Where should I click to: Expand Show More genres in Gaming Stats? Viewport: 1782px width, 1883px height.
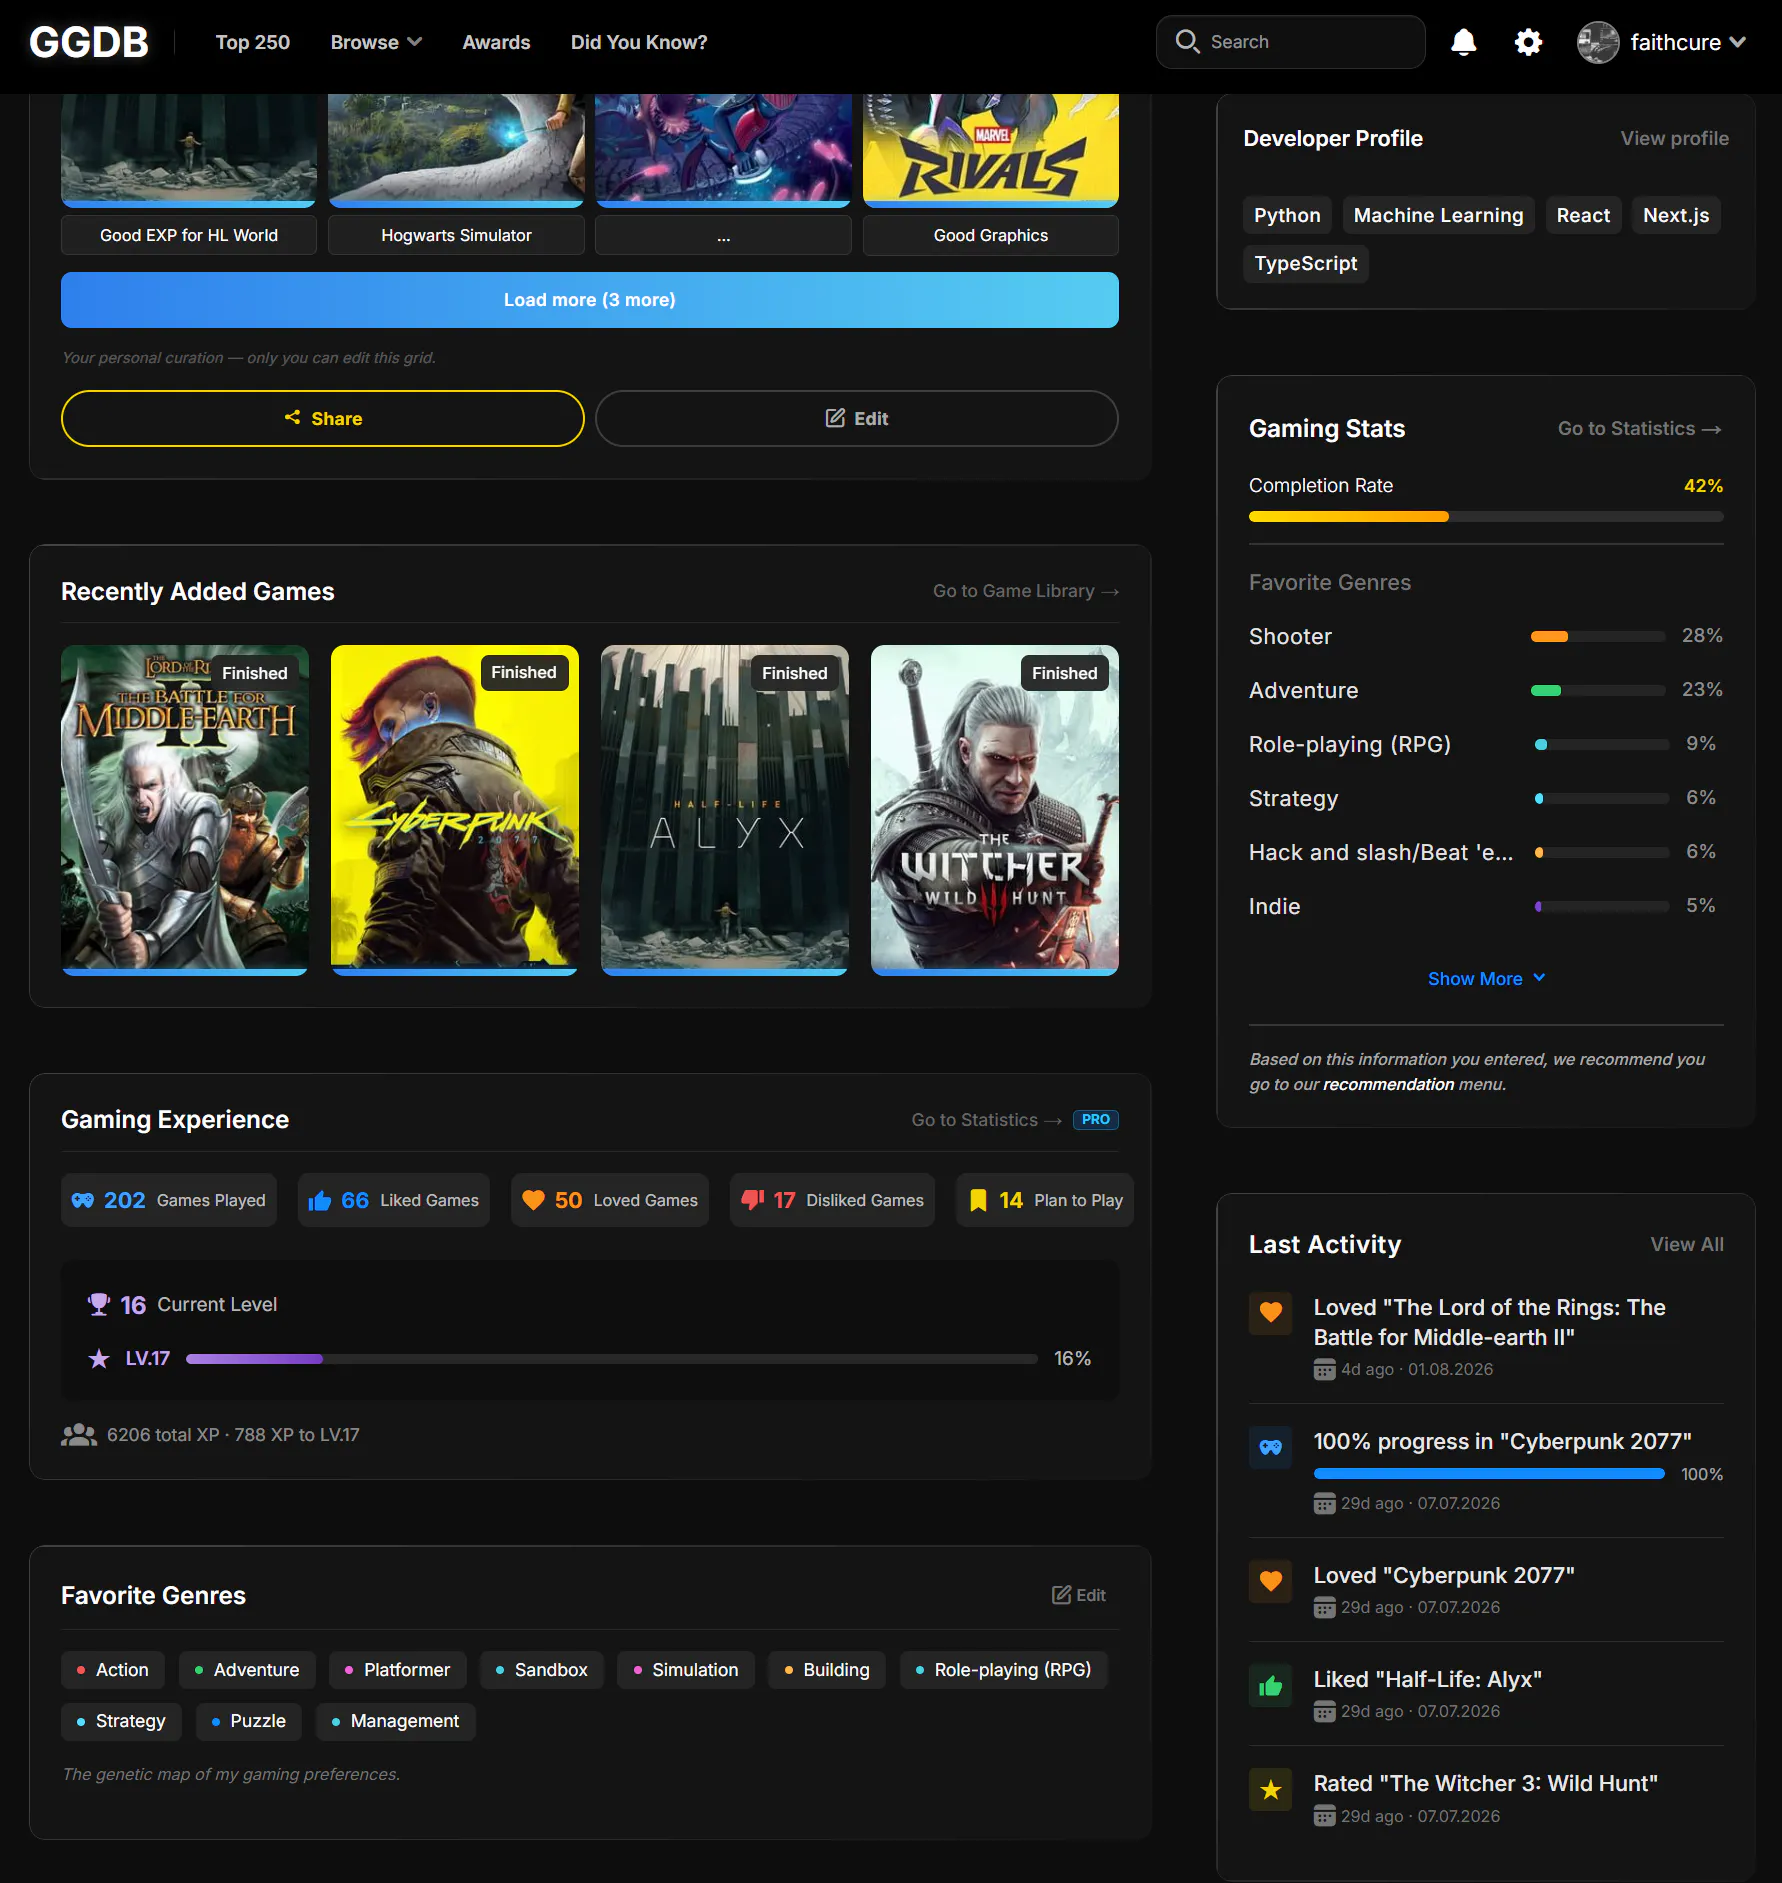point(1486,979)
